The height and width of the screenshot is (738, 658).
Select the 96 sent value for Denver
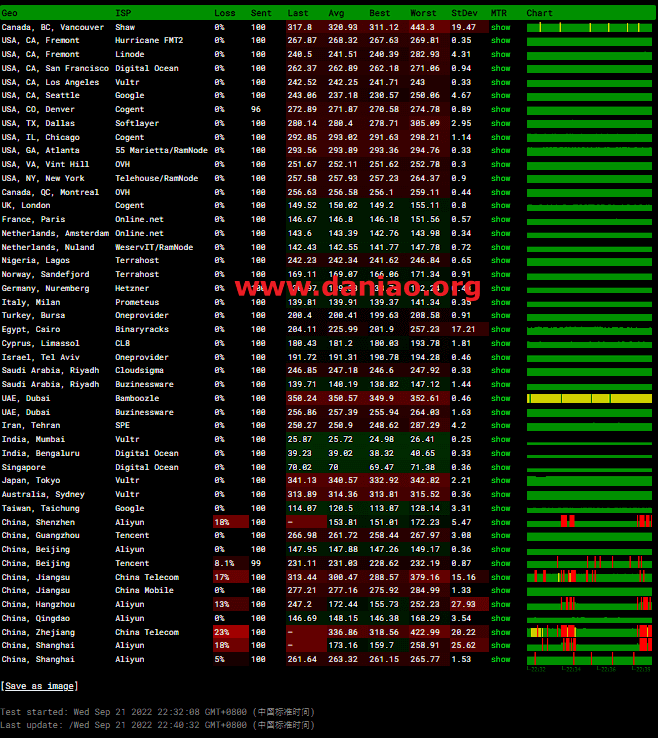pyautogui.click(x=256, y=109)
